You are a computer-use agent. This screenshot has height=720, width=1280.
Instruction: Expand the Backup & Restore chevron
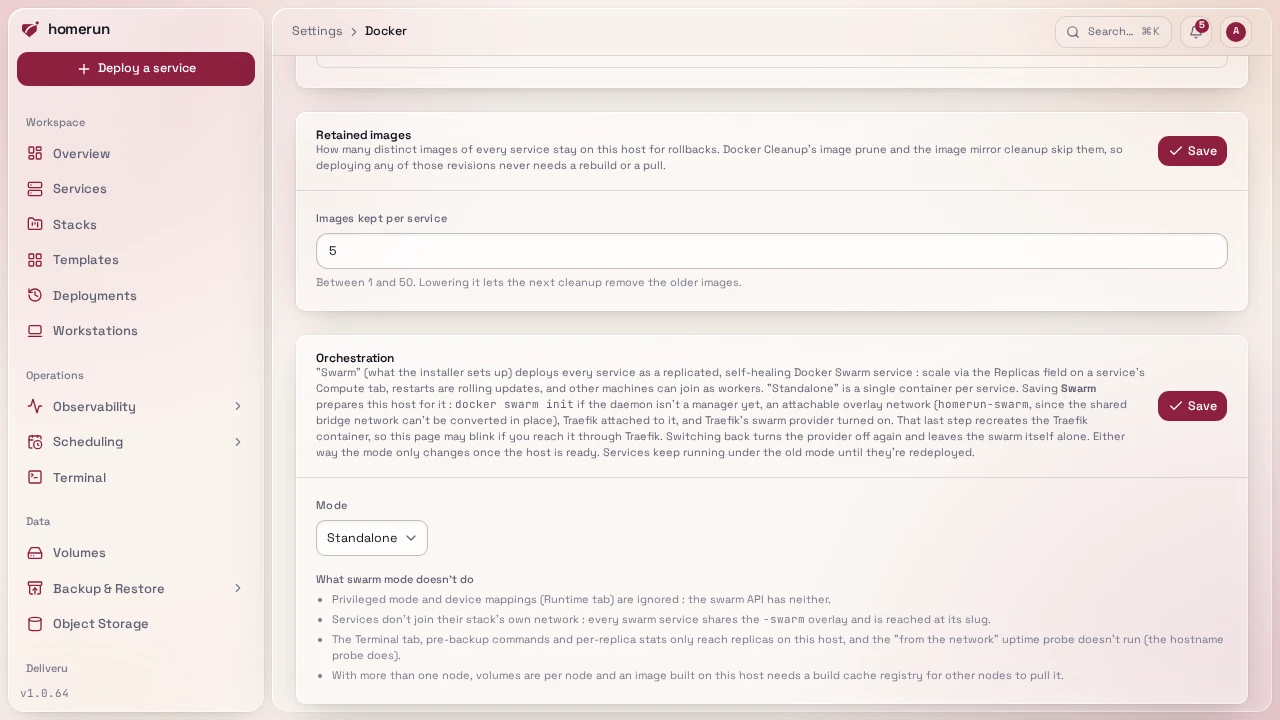(x=238, y=588)
